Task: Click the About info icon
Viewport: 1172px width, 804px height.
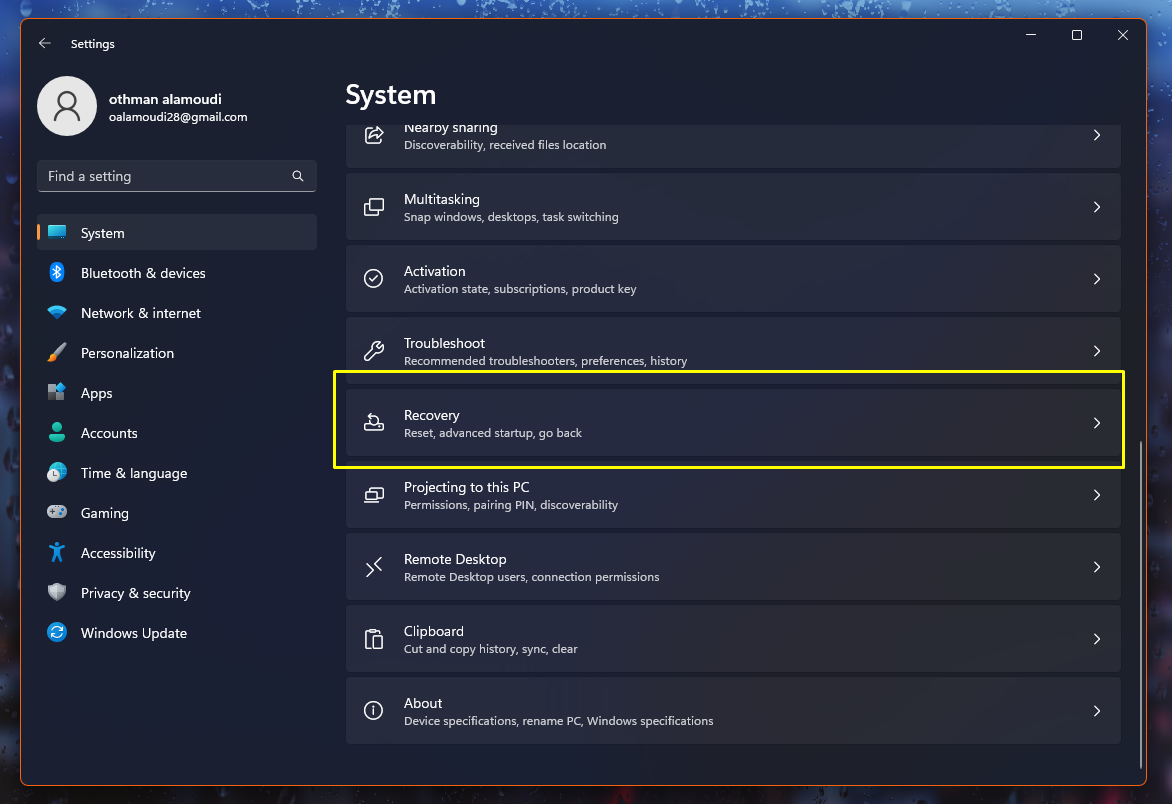Action: [374, 711]
